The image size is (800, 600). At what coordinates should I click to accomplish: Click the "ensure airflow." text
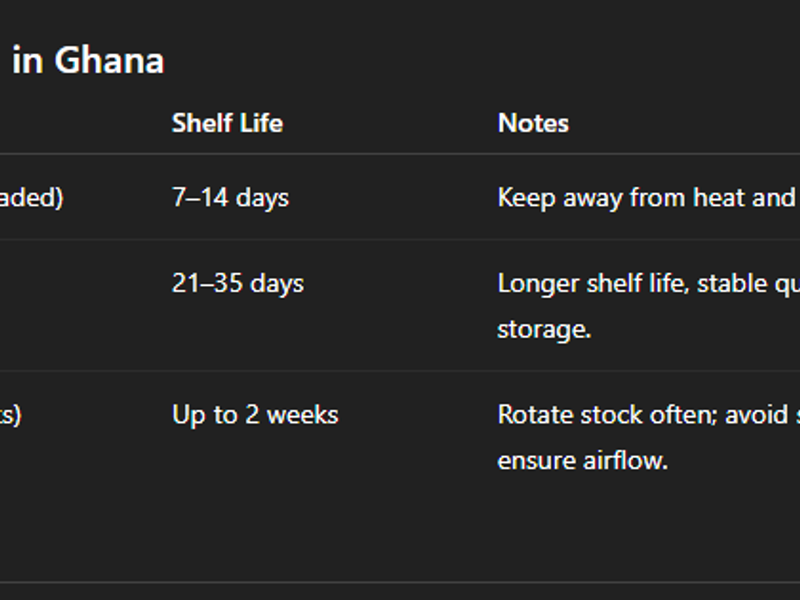[x=582, y=461]
